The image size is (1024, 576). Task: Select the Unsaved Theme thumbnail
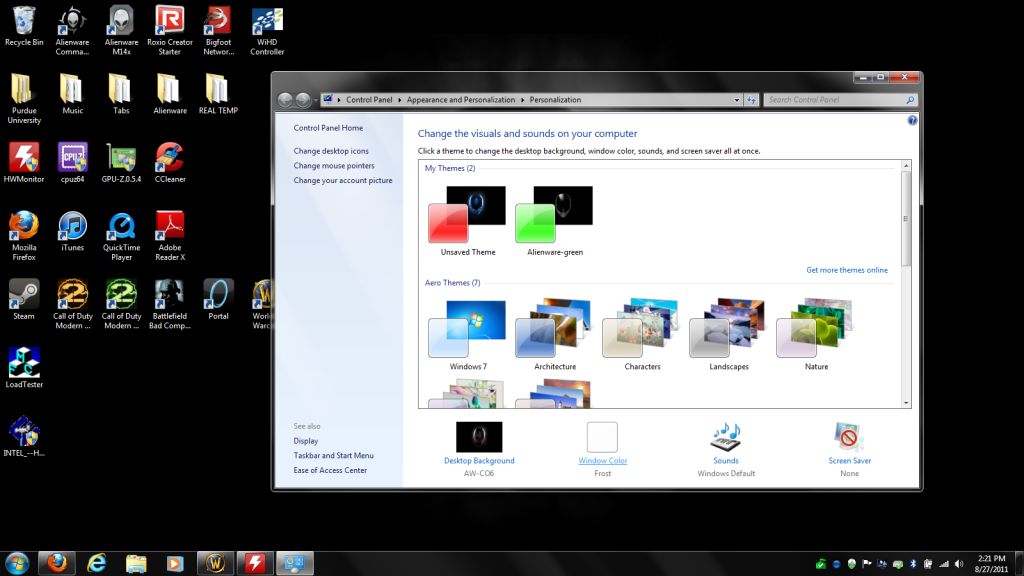click(x=467, y=215)
